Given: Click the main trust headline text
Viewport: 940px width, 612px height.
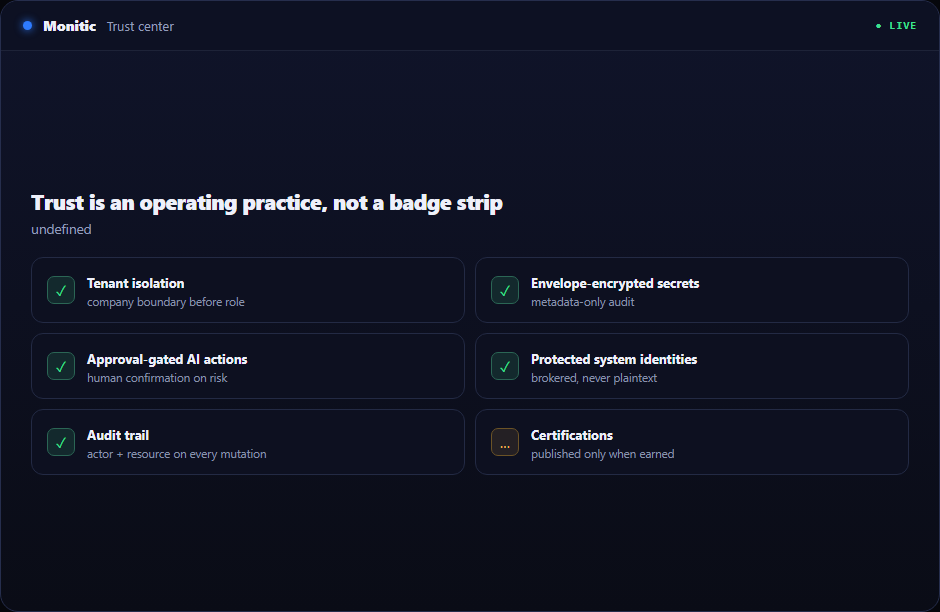Looking at the screenshot, I should click(x=267, y=203).
